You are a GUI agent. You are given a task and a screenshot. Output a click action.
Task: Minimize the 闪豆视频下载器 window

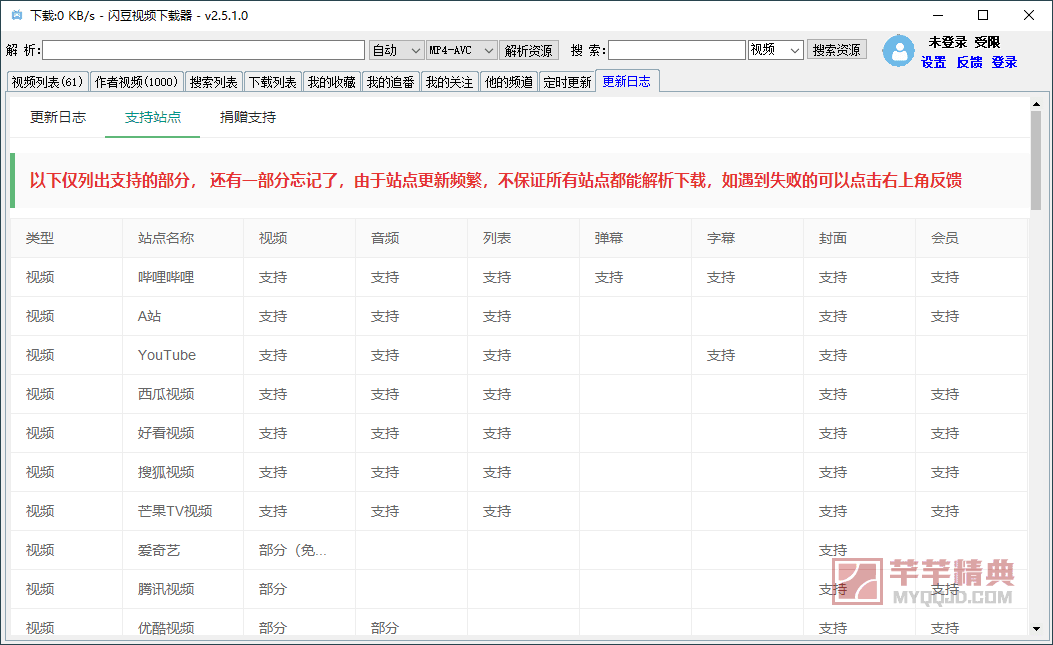point(938,15)
